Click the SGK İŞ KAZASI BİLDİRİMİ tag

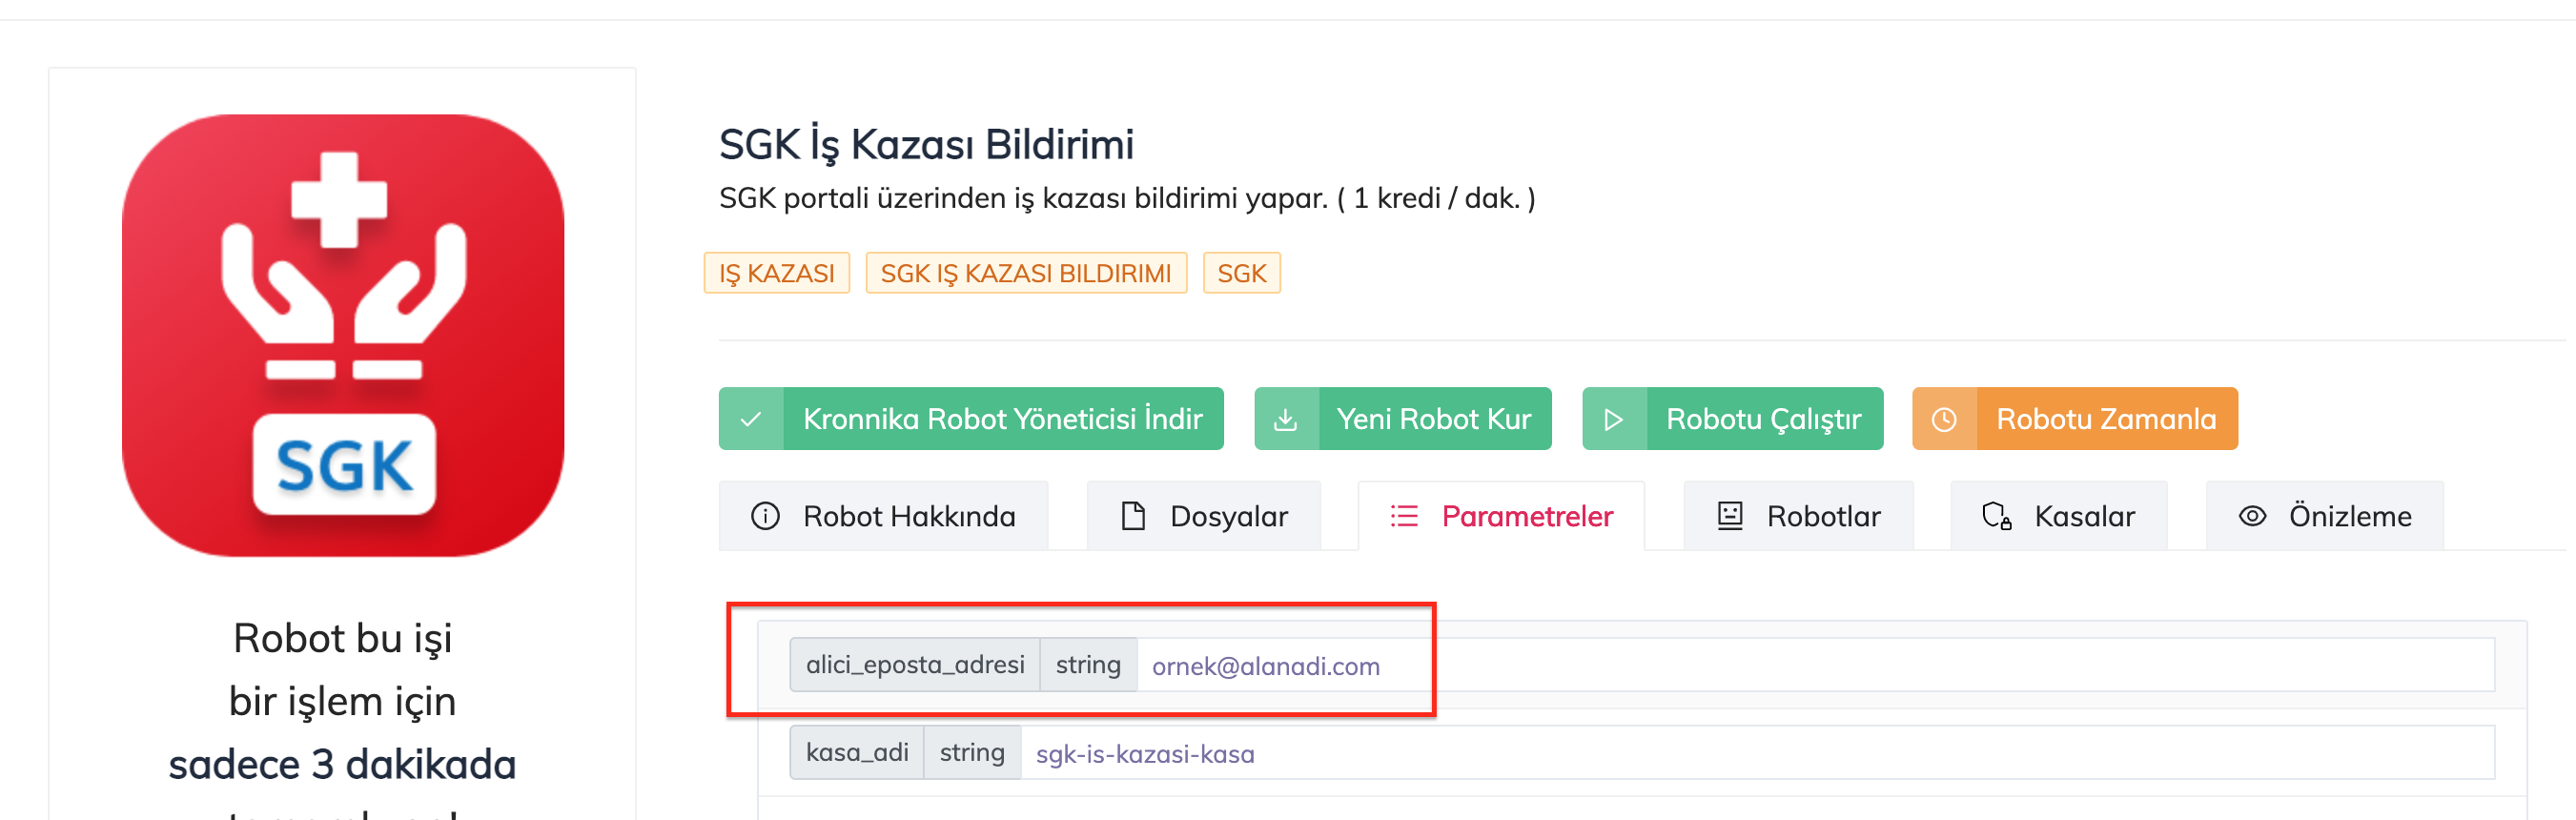point(1025,273)
